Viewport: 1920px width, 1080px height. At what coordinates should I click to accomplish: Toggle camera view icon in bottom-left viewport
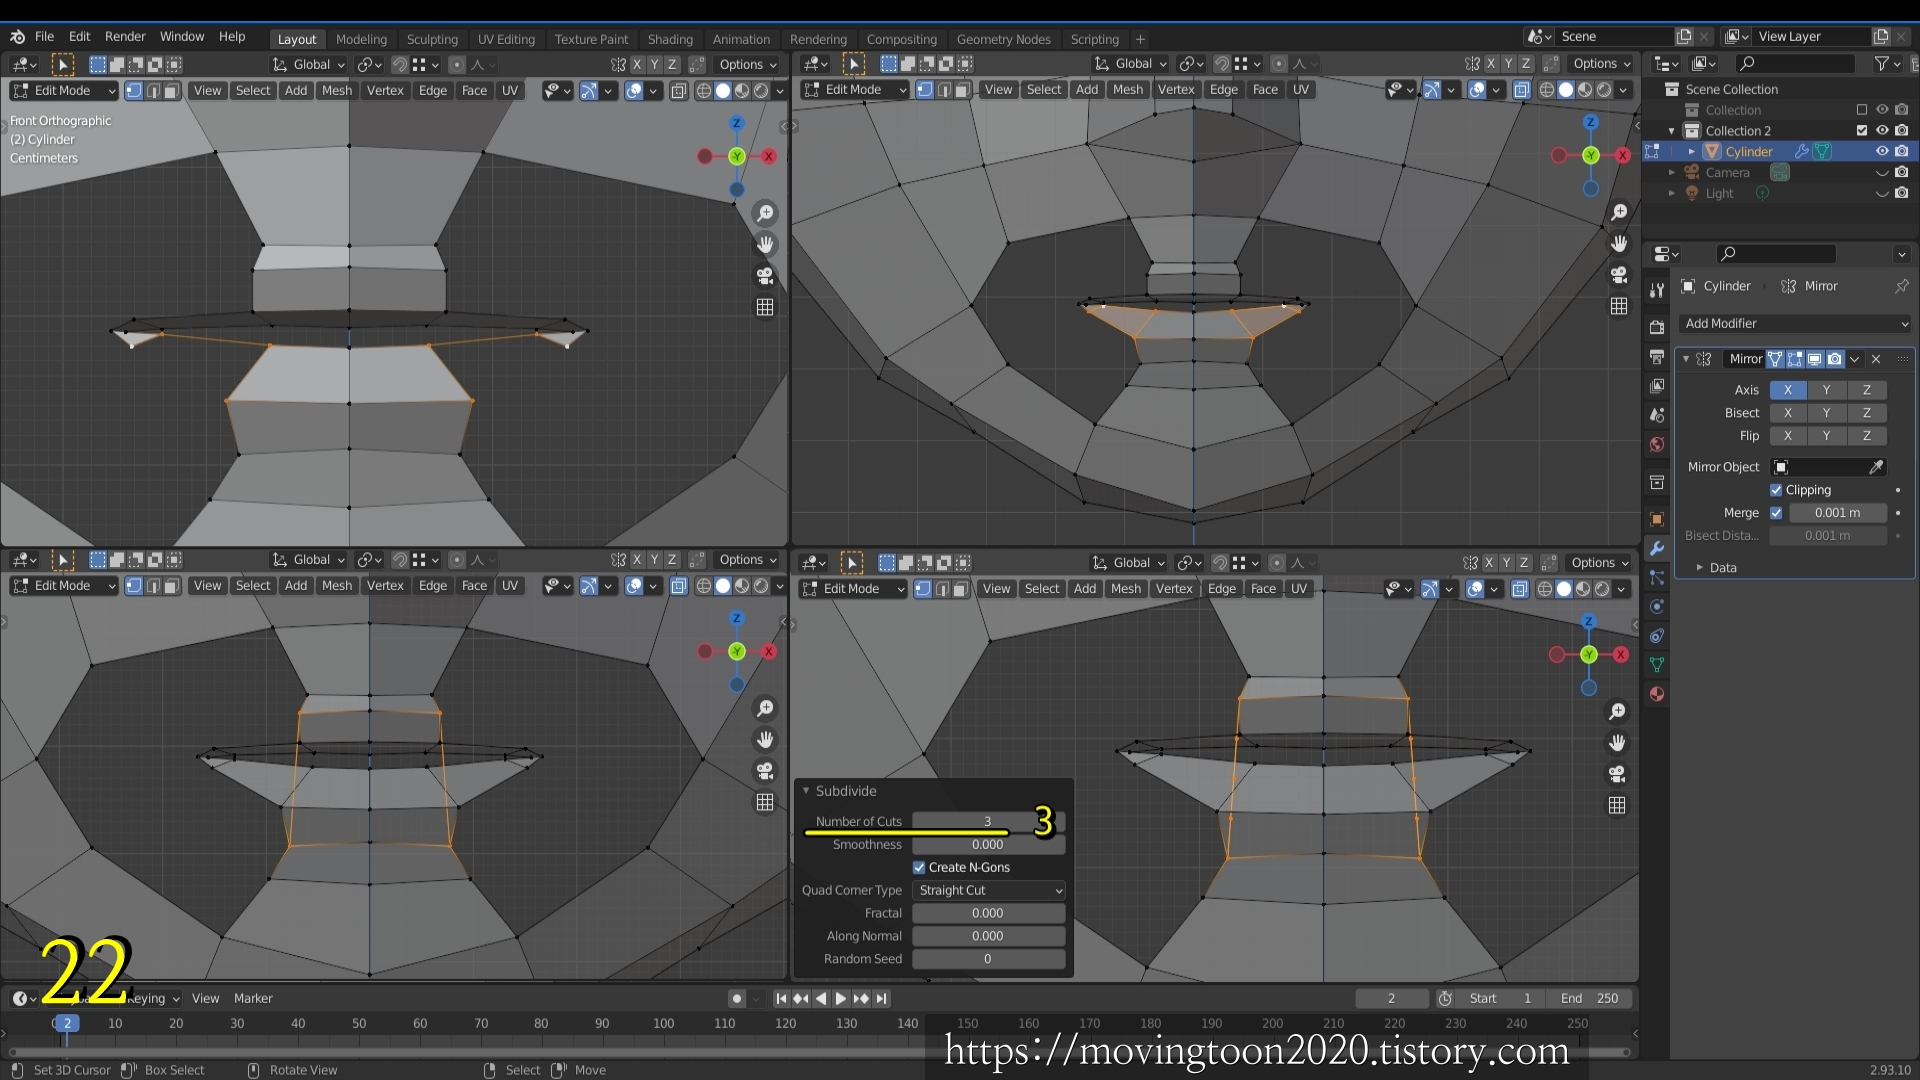[x=765, y=771]
